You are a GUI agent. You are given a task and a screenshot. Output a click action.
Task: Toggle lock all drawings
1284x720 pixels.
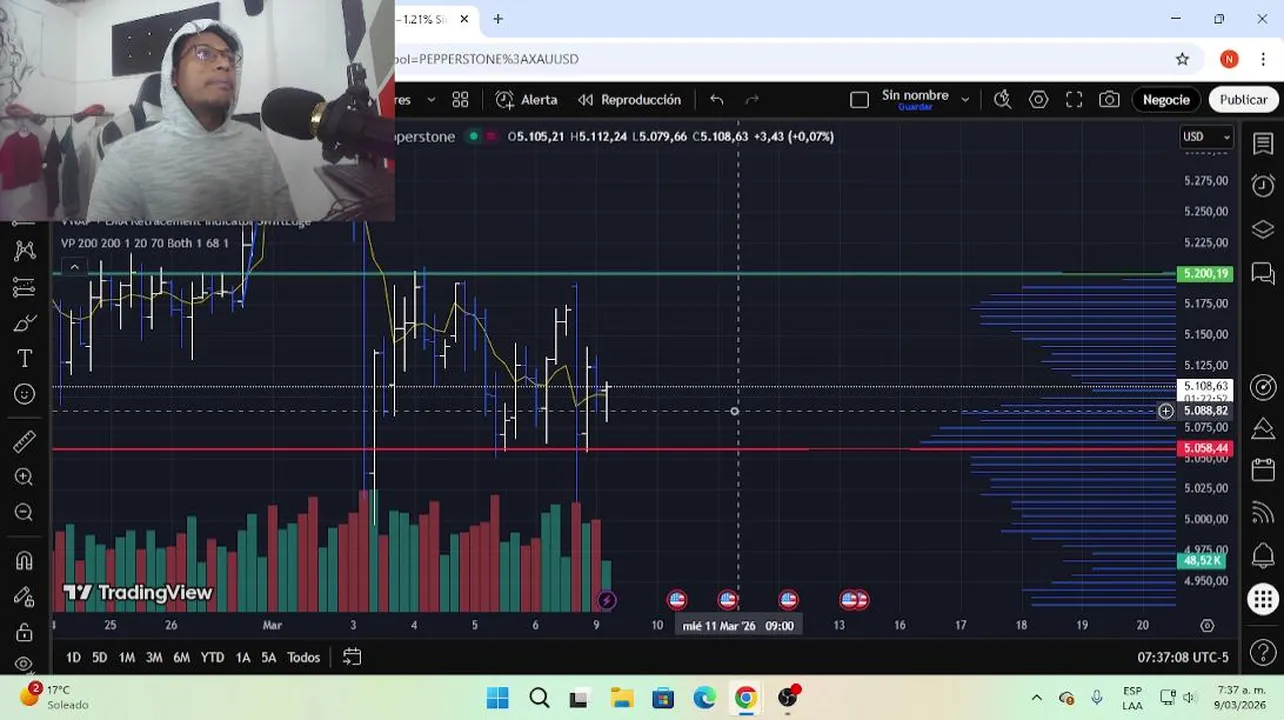[x=25, y=632]
